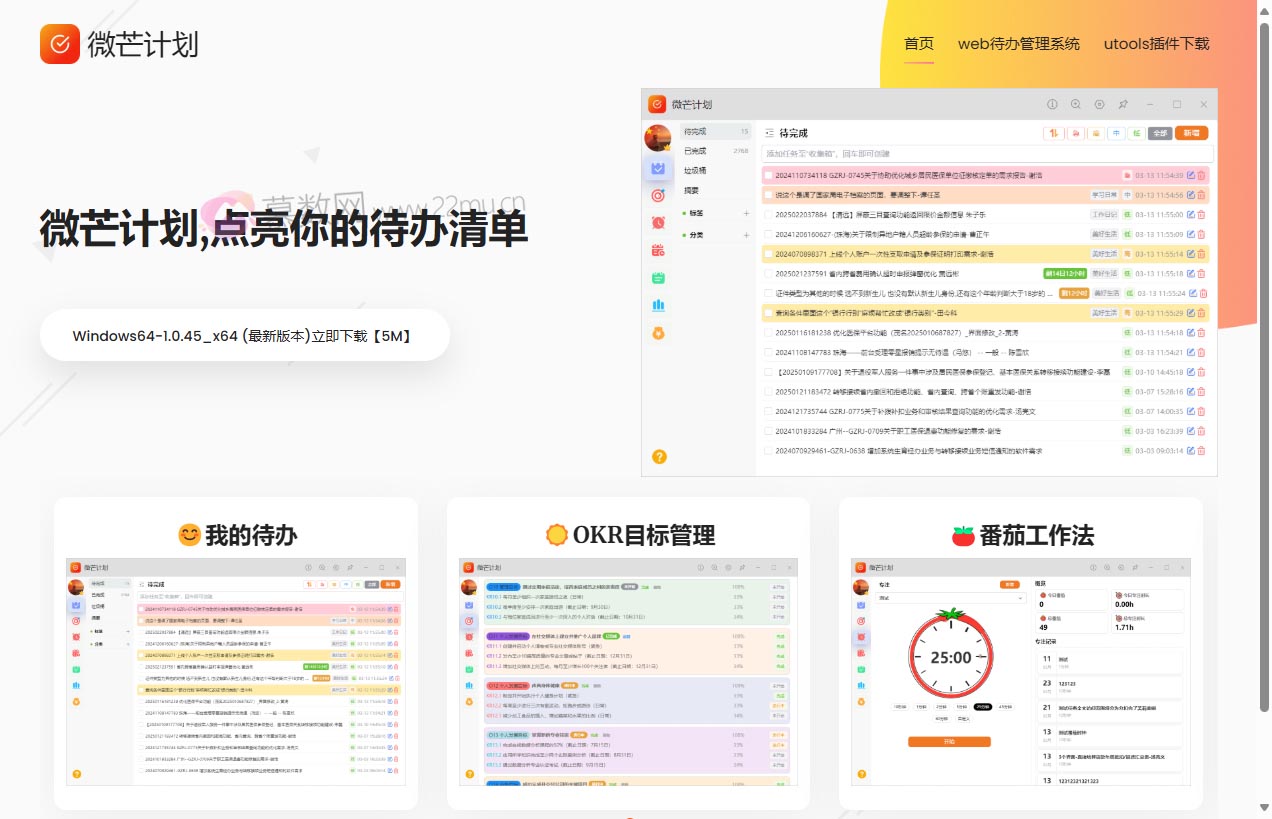Tick the checkbox on task 2025021237591
Viewport: 1272px width, 819px height.
coord(767,273)
